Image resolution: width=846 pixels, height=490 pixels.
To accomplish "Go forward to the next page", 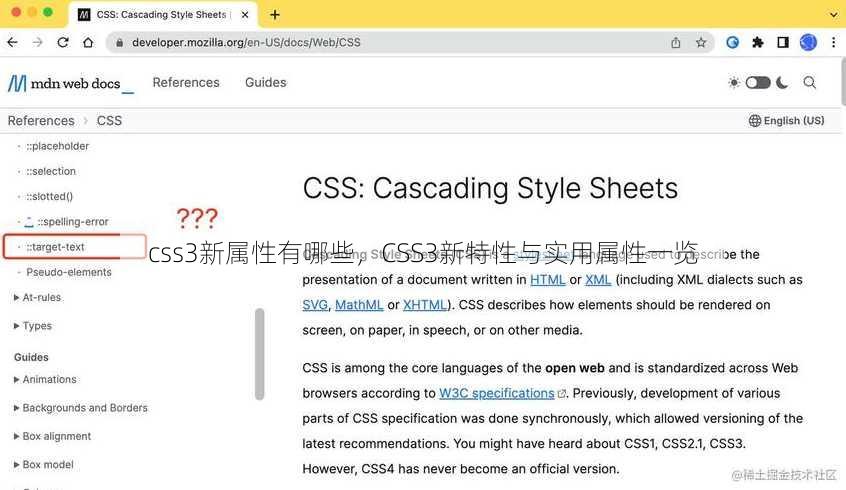I will [37, 42].
